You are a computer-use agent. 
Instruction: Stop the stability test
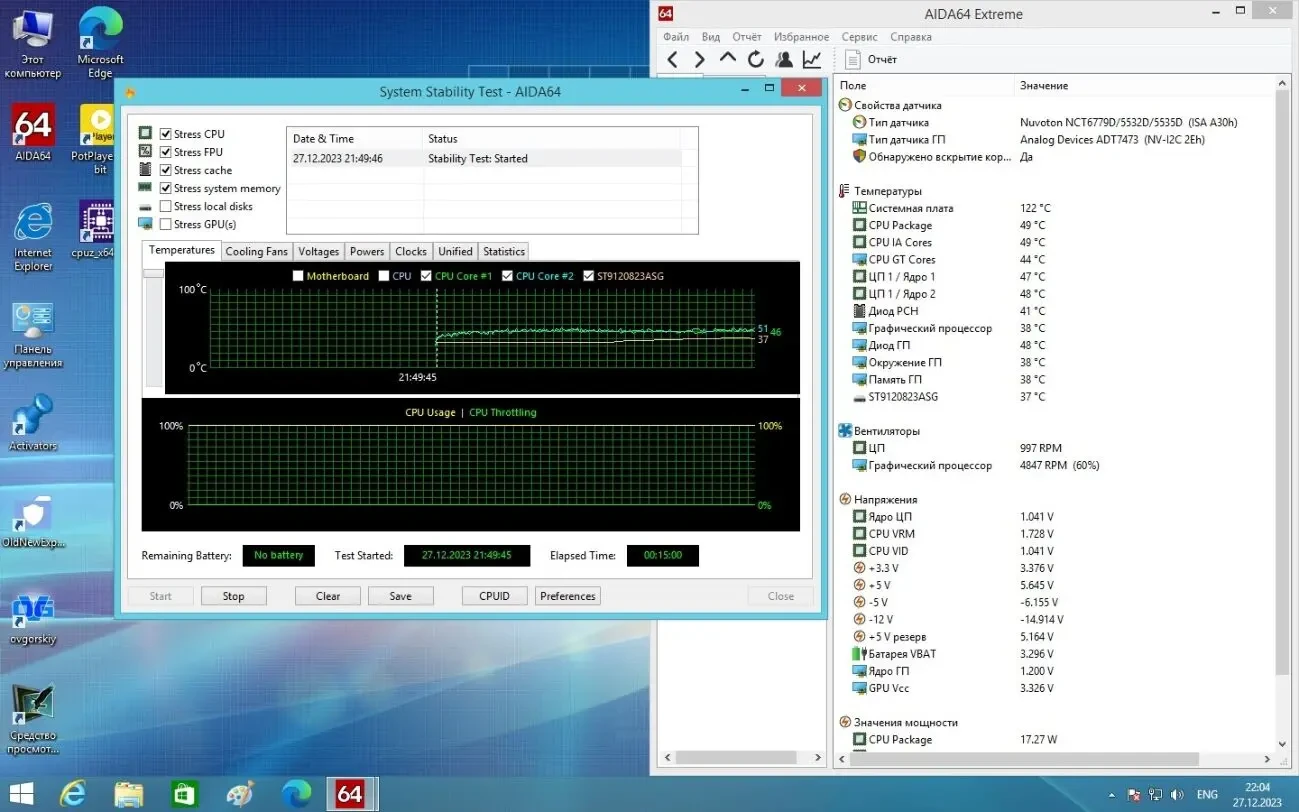click(x=233, y=595)
